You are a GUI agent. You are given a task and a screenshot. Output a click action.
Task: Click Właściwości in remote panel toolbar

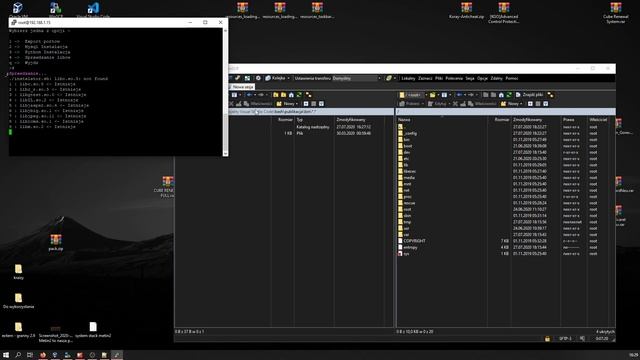coord(482,104)
